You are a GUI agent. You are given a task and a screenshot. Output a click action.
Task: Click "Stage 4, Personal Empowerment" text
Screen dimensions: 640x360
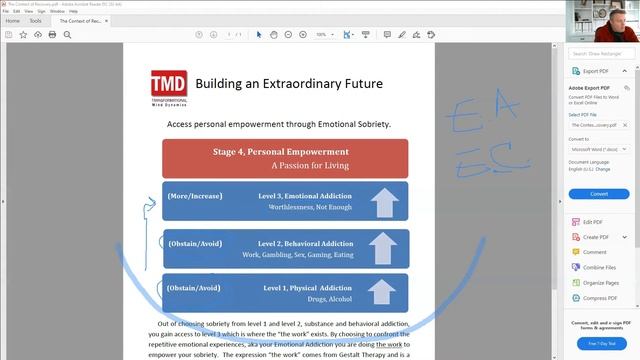pyautogui.click(x=281, y=152)
